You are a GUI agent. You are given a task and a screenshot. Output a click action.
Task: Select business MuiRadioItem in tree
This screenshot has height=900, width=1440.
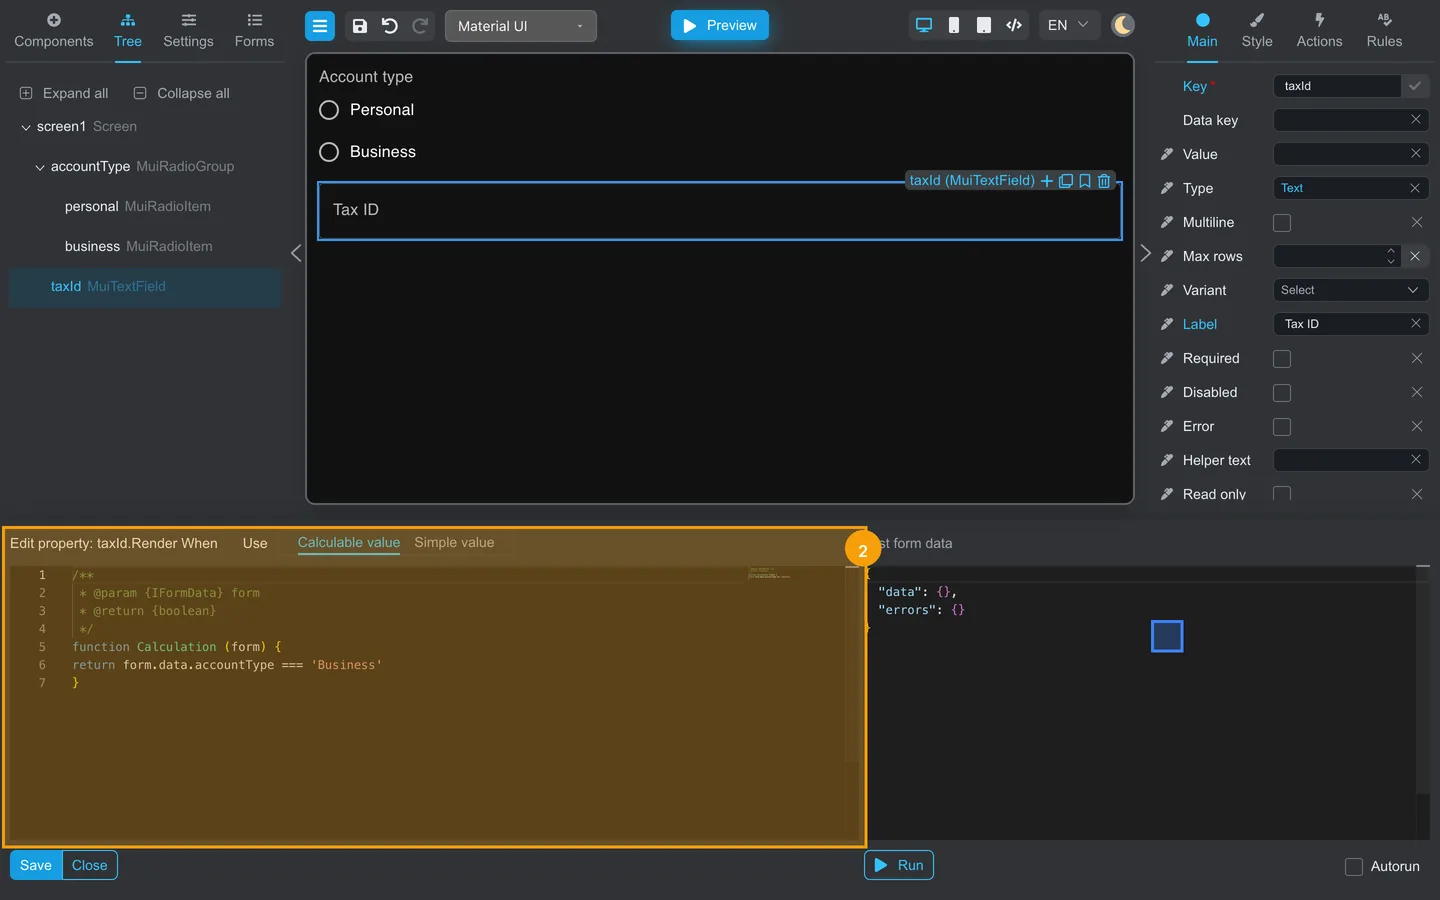point(139,247)
